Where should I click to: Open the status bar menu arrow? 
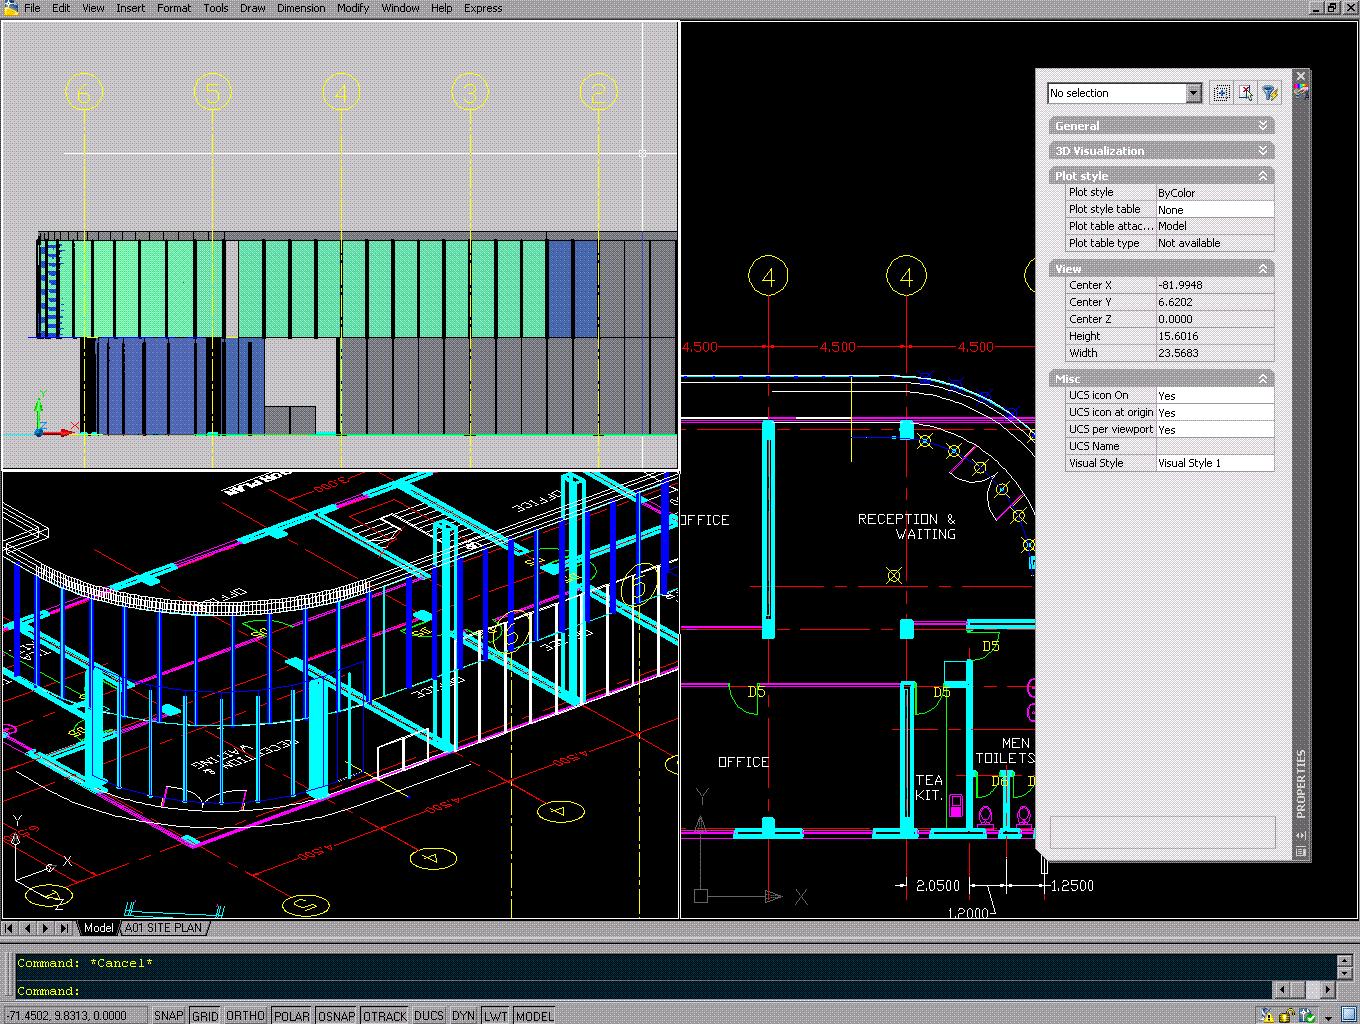pos(1327,1017)
